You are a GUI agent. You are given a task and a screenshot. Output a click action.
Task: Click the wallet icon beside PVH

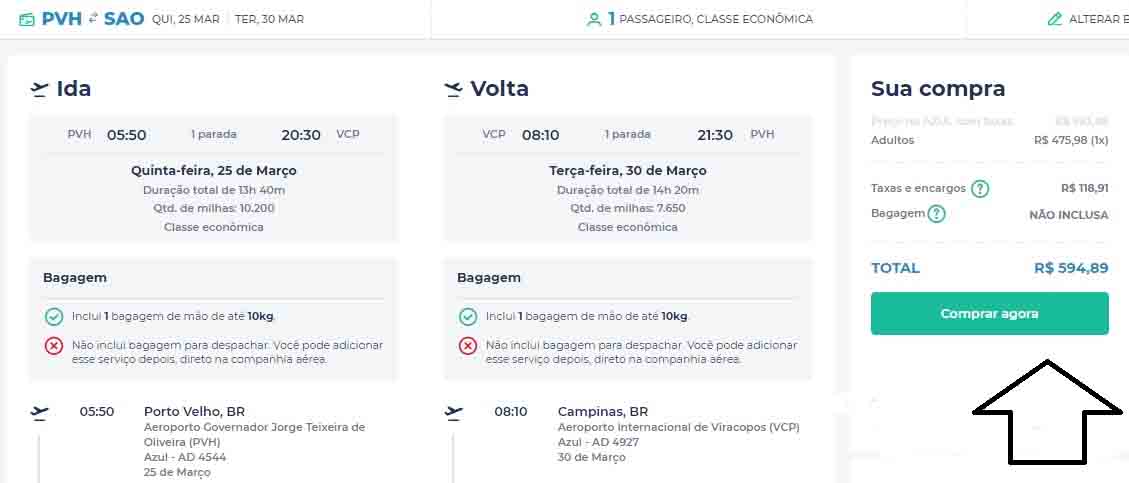pyautogui.click(x=27, y=19)
